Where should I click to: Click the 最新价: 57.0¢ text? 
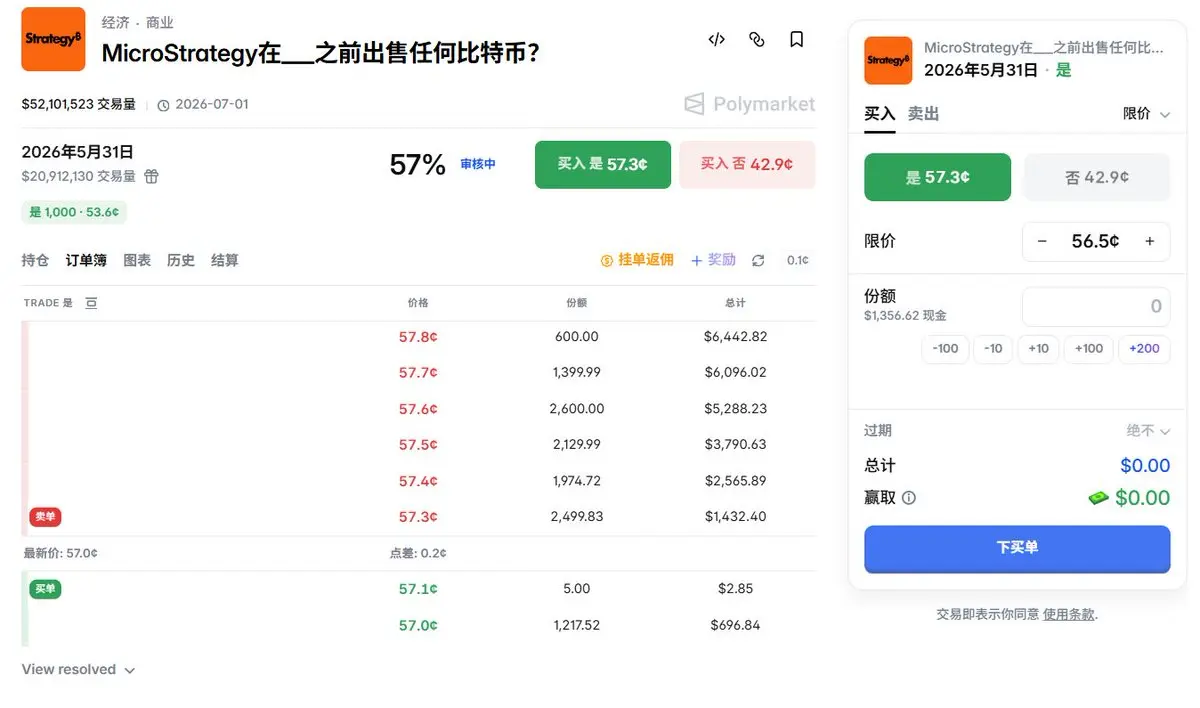click(60, 553)
